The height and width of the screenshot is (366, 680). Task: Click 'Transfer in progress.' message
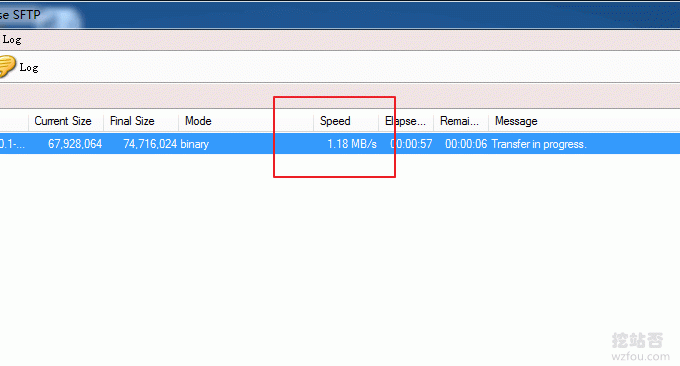[x=539, y=144]
